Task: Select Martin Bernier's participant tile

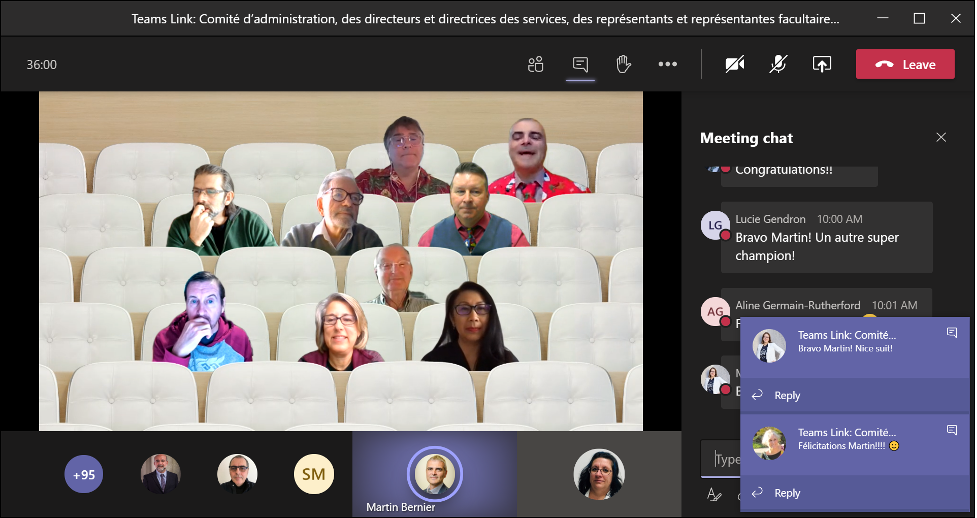Action: point(434,475)
